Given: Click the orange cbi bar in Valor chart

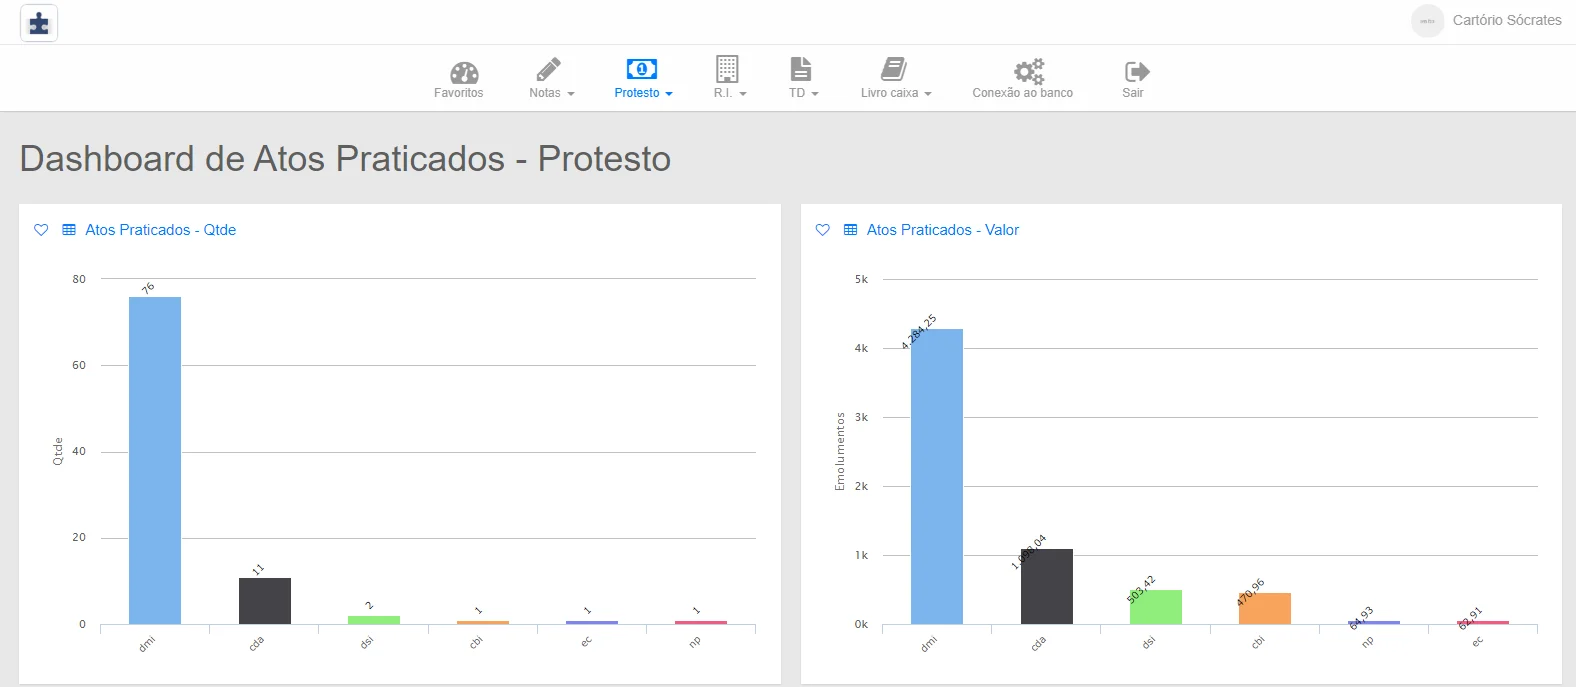Looking at the screenshot, I should pos(1265,609).
